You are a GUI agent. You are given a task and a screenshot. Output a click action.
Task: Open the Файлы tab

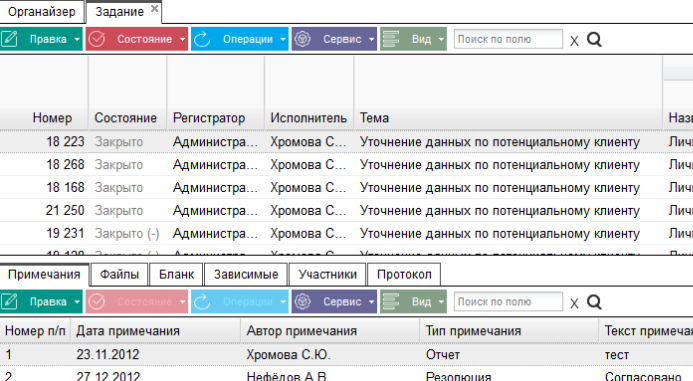(x=119, y=274)
